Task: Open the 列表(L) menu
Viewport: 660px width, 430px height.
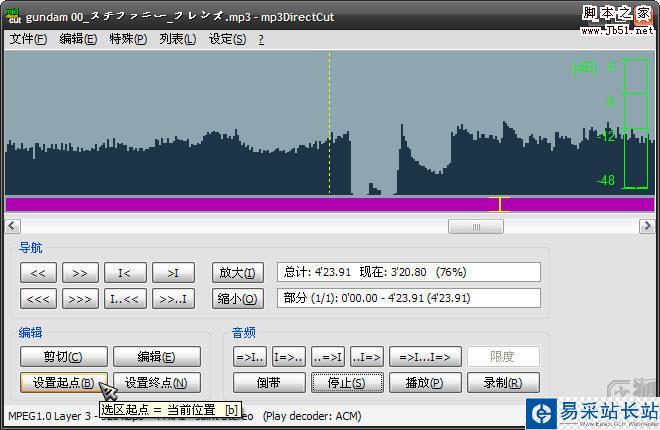Action: coord(178,39)
